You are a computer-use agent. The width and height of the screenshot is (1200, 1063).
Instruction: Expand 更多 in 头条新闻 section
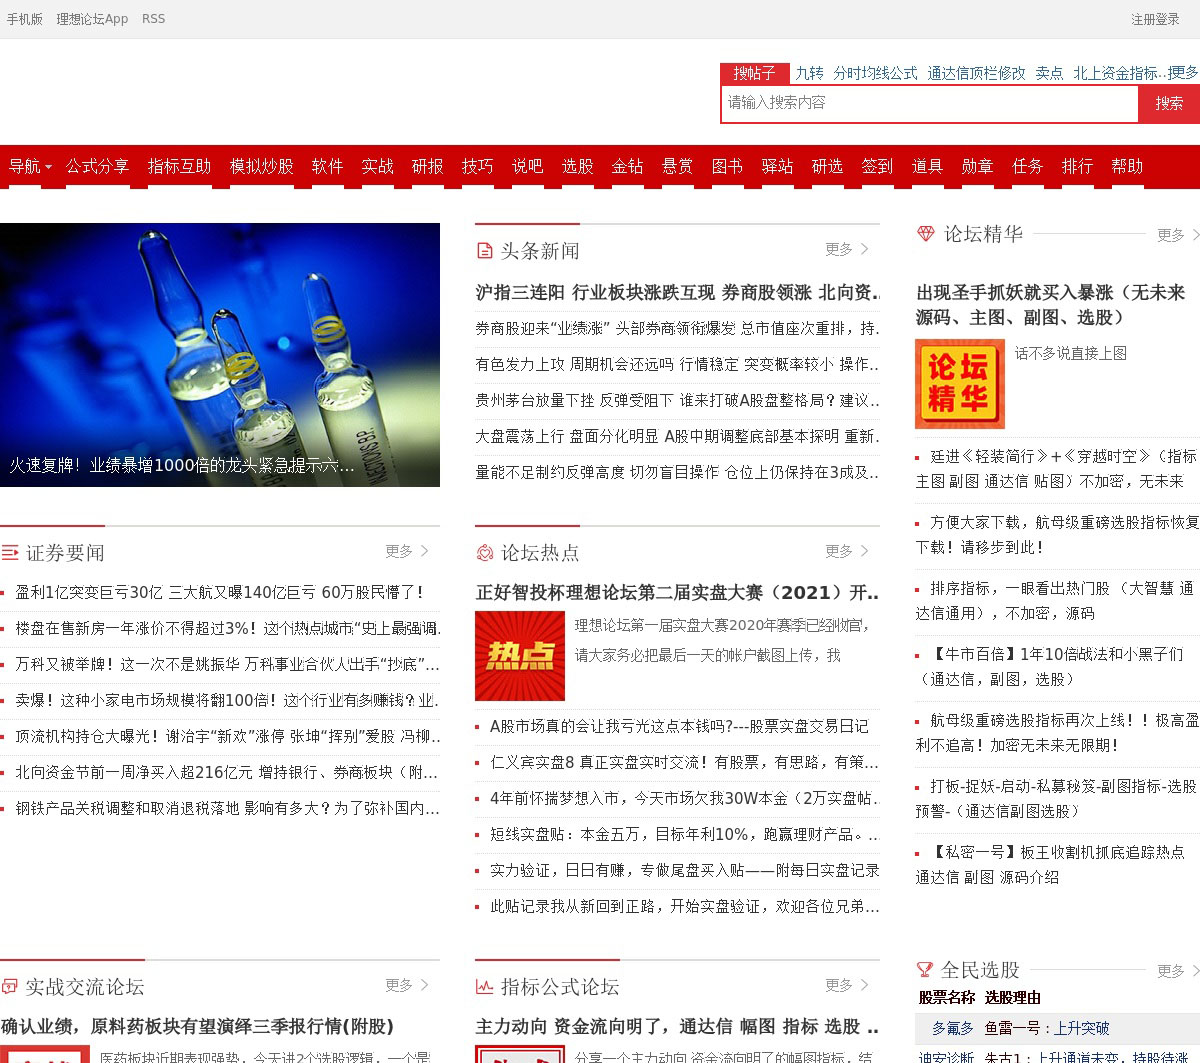click(x=847, y=249)
